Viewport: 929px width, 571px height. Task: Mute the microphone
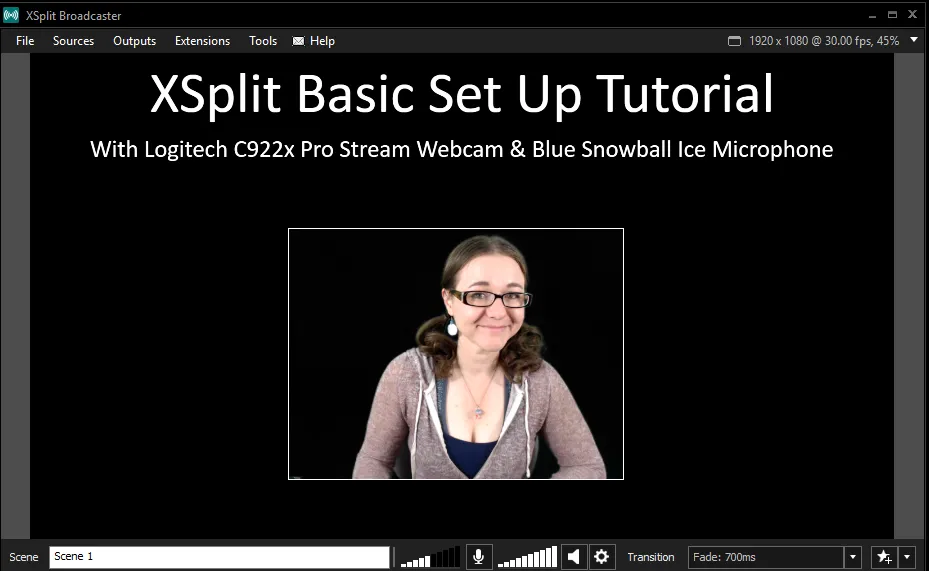coord(478,557)
